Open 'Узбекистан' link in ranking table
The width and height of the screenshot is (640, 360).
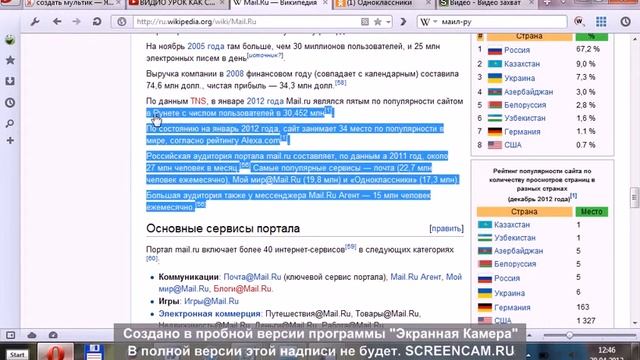pos(515,238)
